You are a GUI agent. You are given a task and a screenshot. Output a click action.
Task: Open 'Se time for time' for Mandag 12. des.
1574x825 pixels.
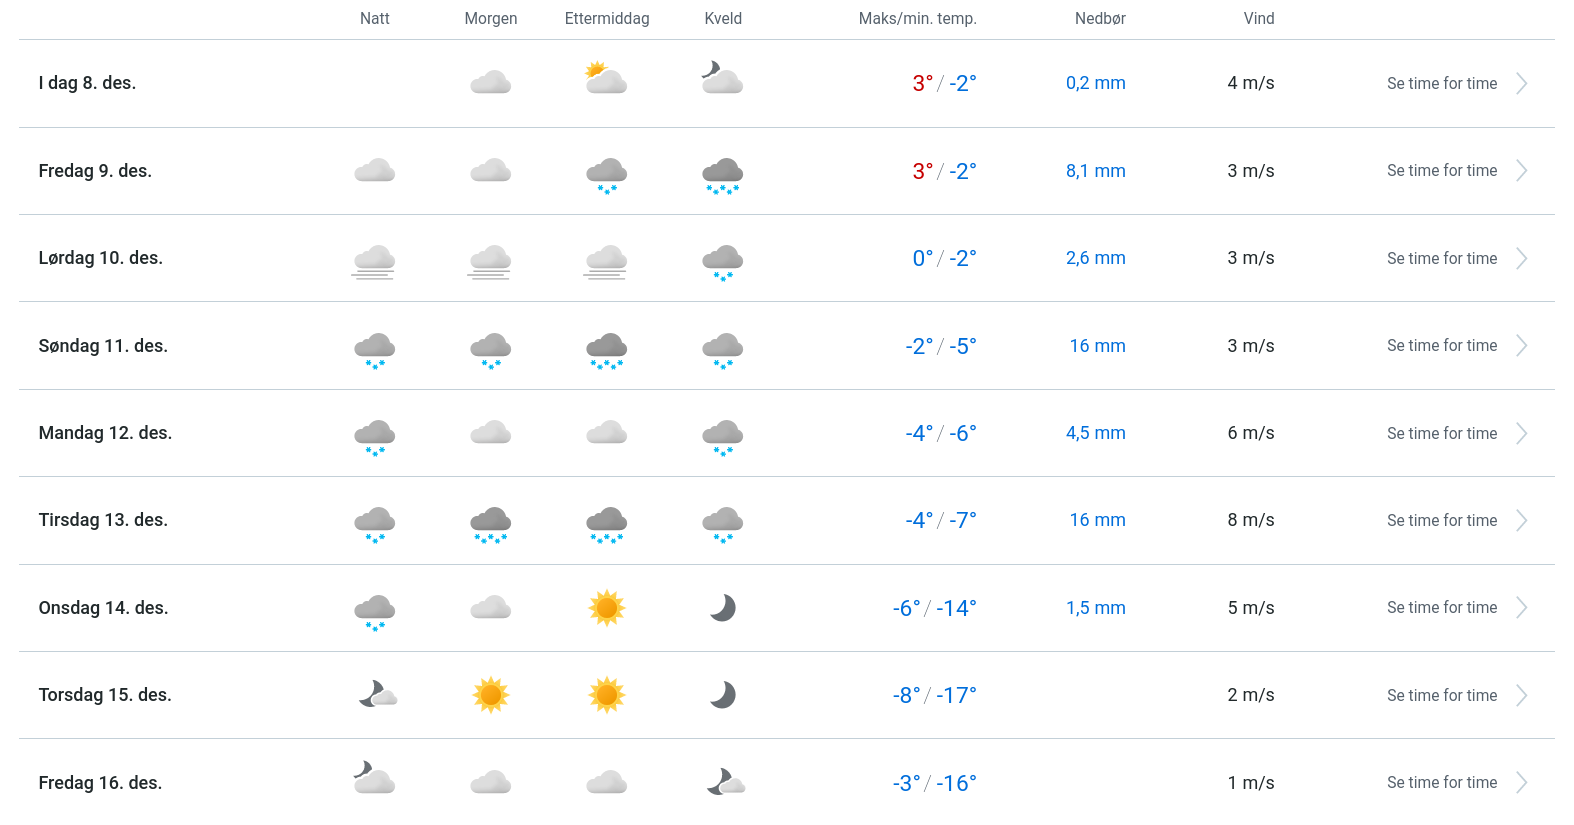(1441, 434)
